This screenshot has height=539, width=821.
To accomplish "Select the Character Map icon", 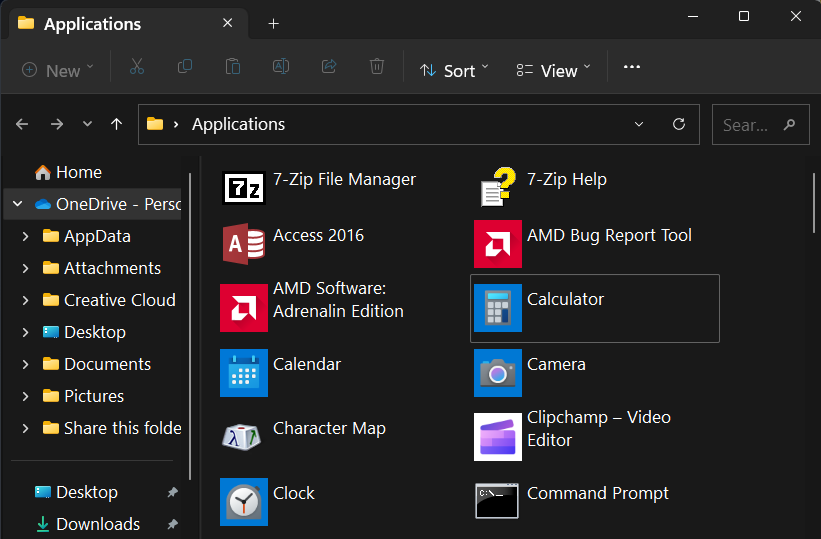I will (241, 436).
